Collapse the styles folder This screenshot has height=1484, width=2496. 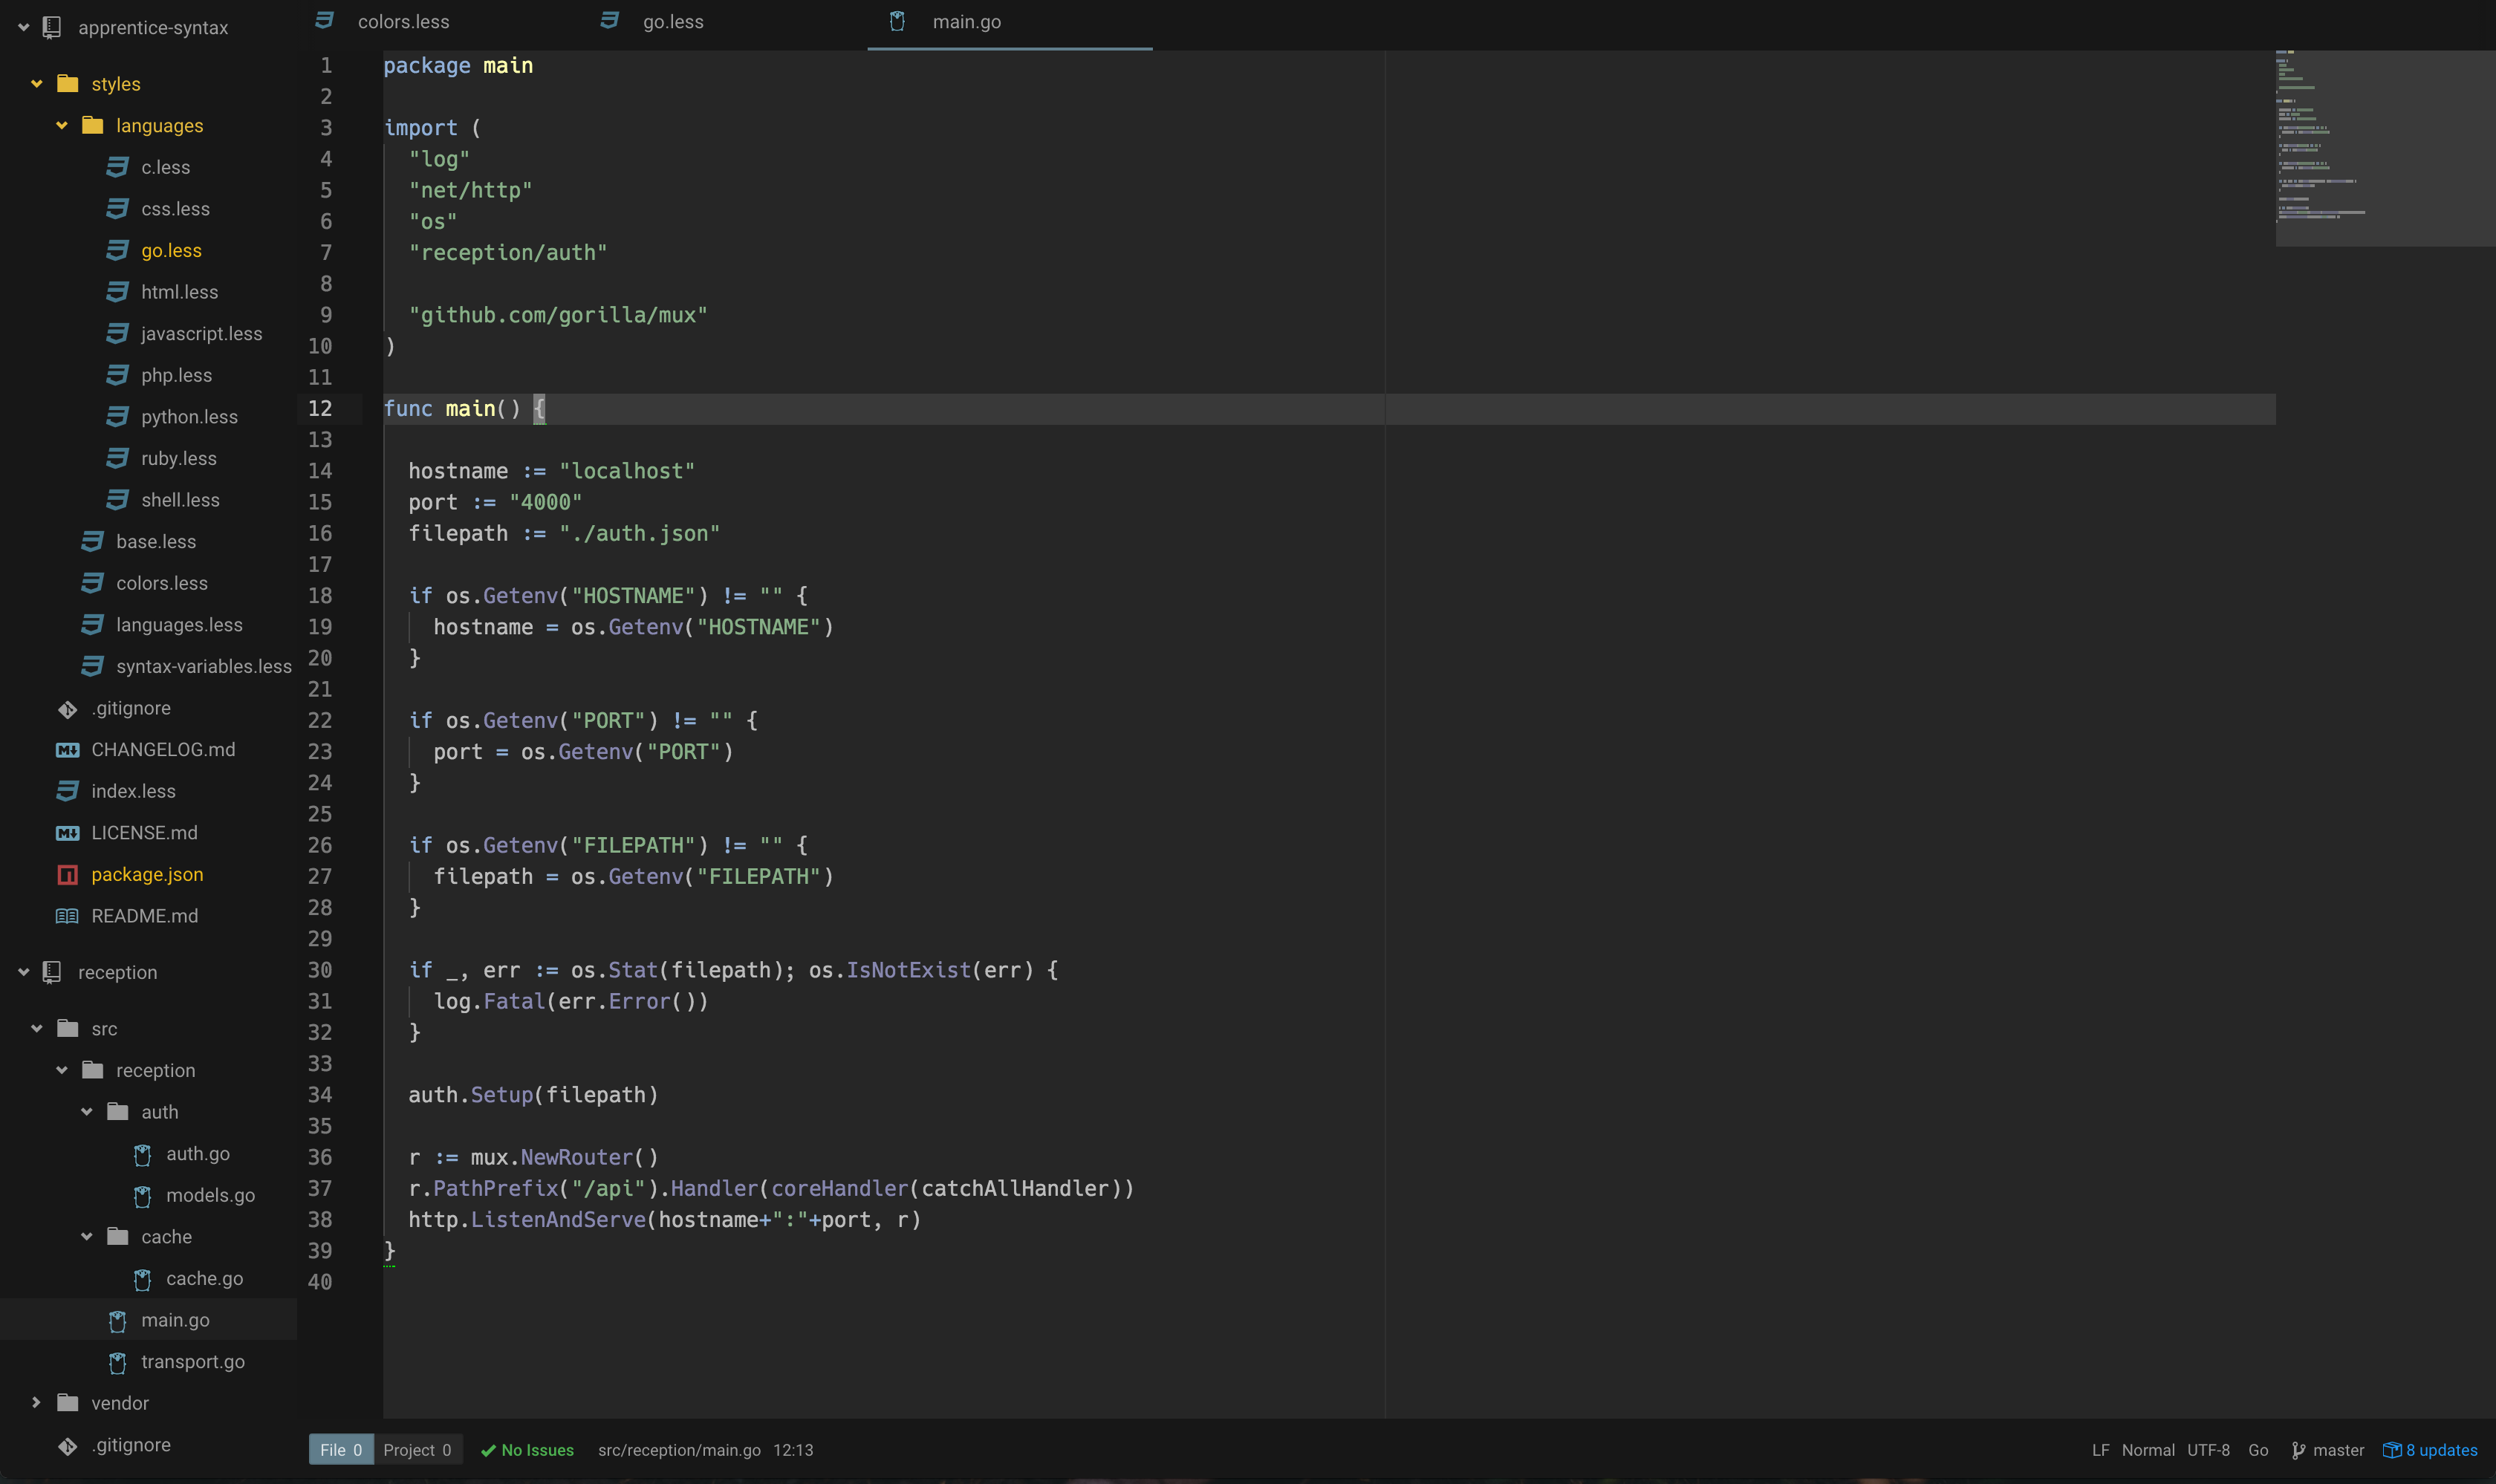click(x=37, y=84)
